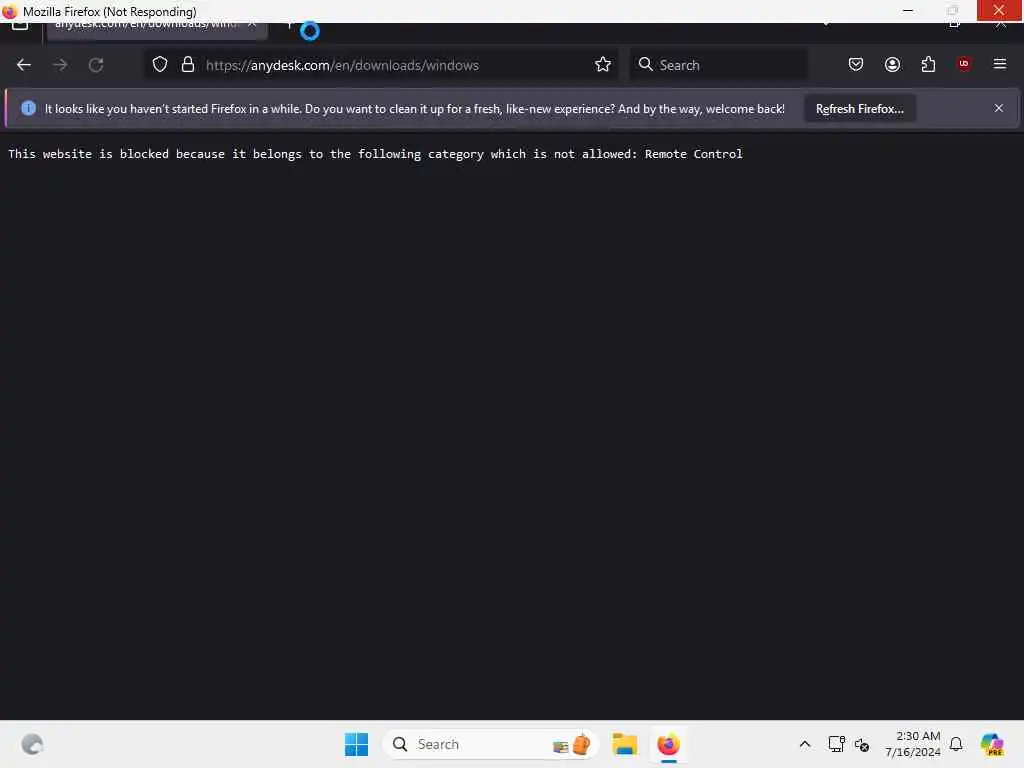
Task: Click the Refresh Firefox... button
Action: (x=859, y=109)
